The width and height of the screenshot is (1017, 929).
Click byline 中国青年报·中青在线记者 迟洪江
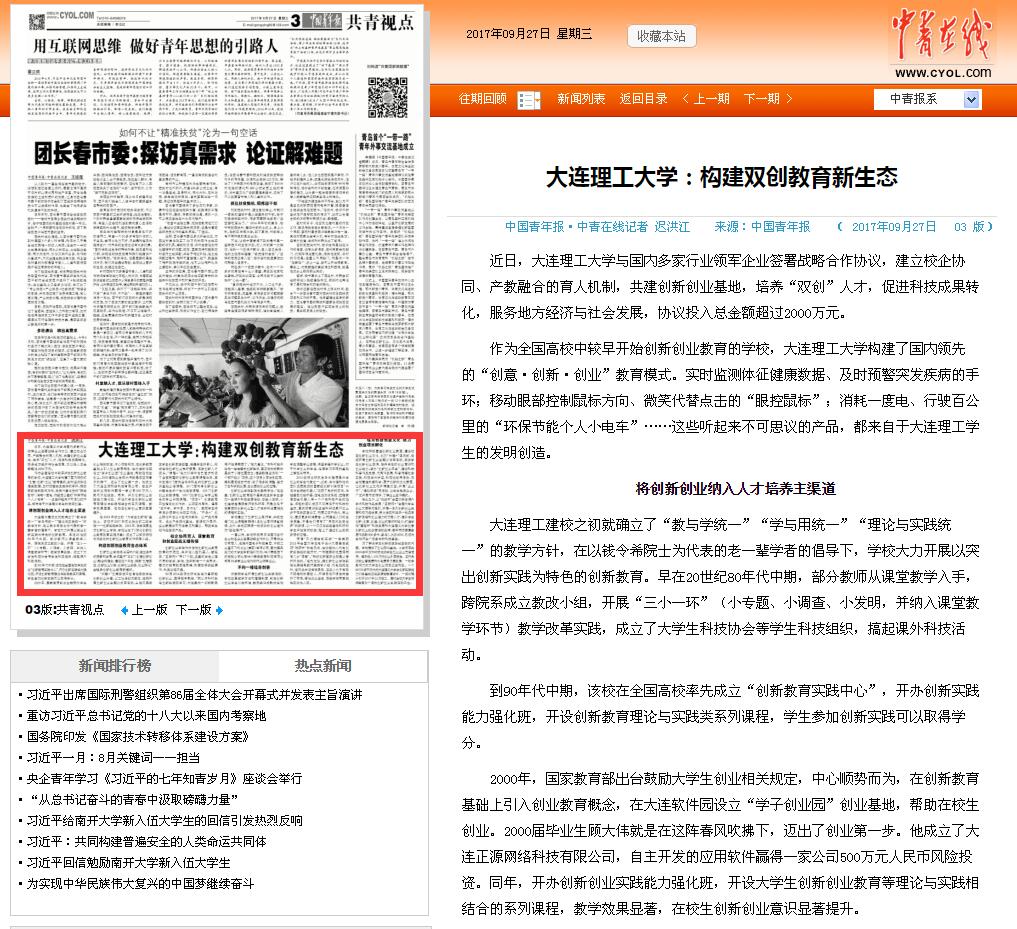coord(597,226)
